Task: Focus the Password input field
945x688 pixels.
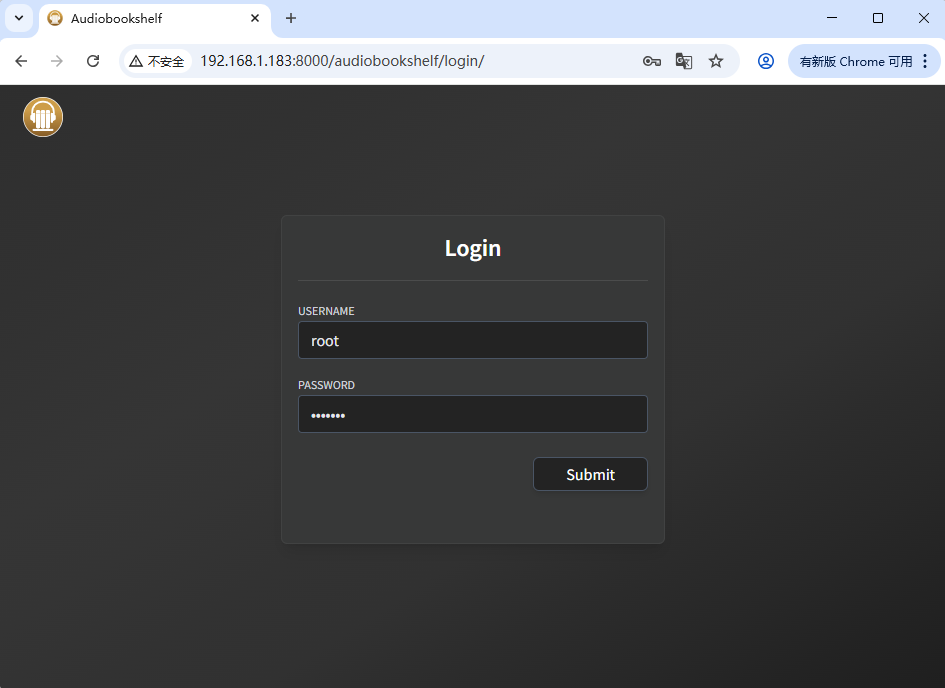Action: [x=472, y=414]
